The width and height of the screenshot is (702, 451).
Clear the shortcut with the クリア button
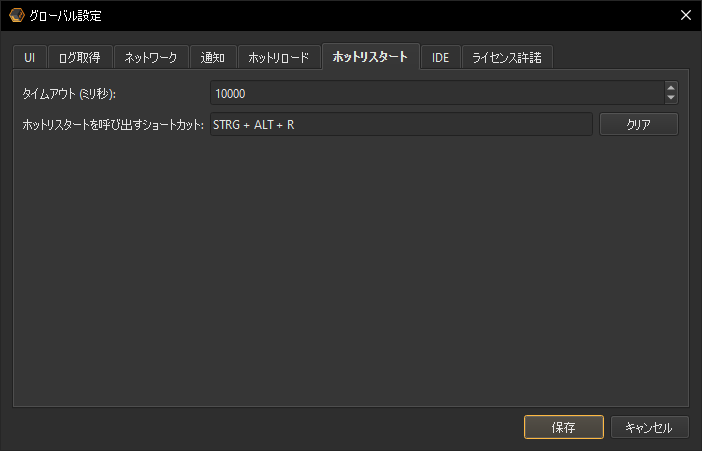pyautogui.click(x=638, y=124)
